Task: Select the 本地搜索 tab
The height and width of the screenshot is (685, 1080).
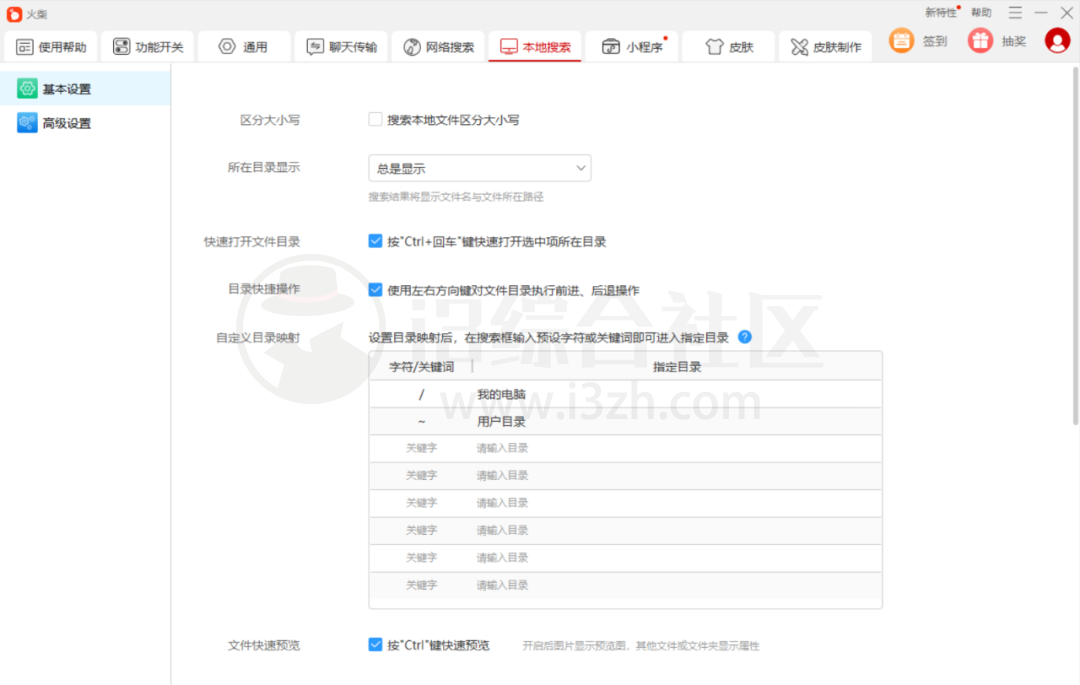Action: click(x=535, y=47)
